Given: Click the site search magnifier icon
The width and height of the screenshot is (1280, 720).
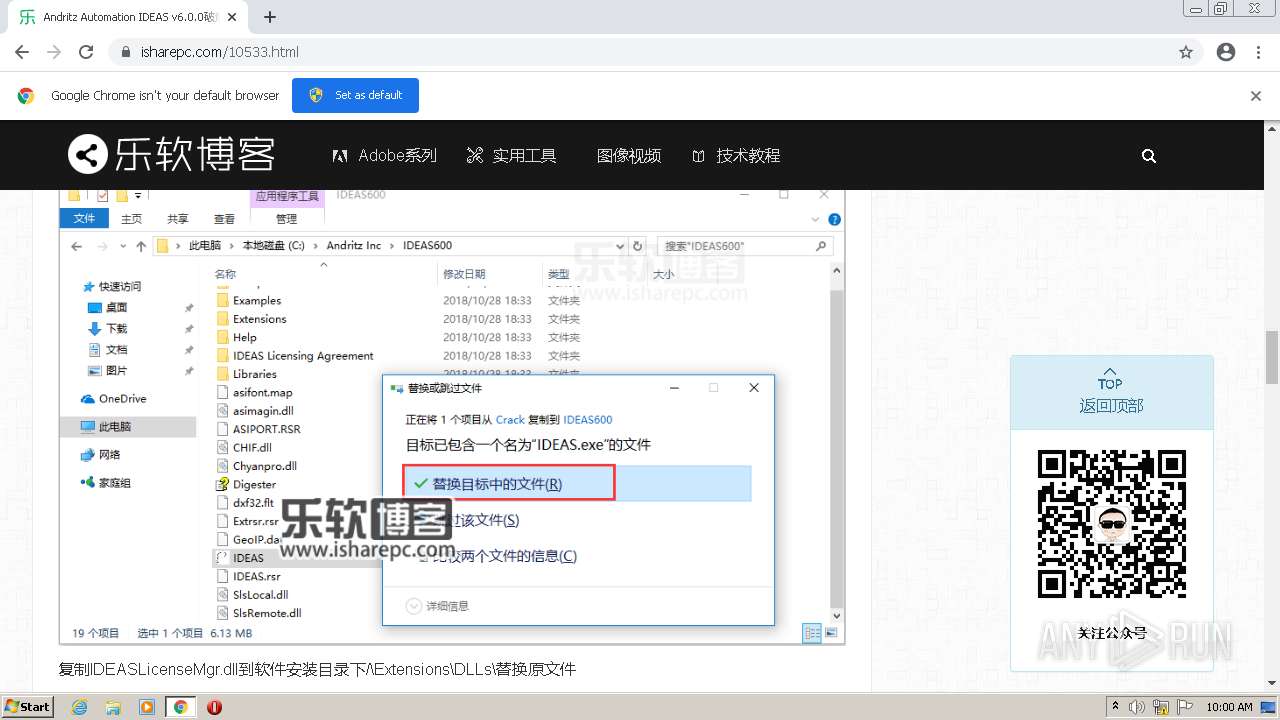Looking at the screenshot, I should (x=1149, y=156).
